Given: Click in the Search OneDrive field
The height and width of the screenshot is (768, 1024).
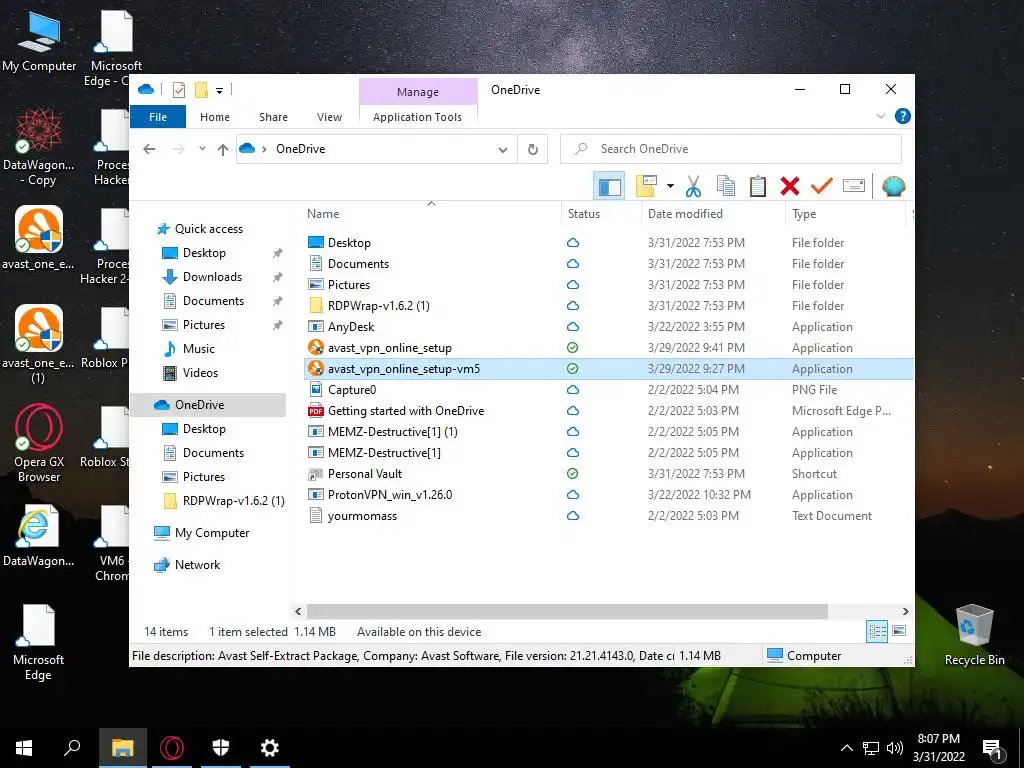Looking at the screenshot, I should [x=731, y=149].
